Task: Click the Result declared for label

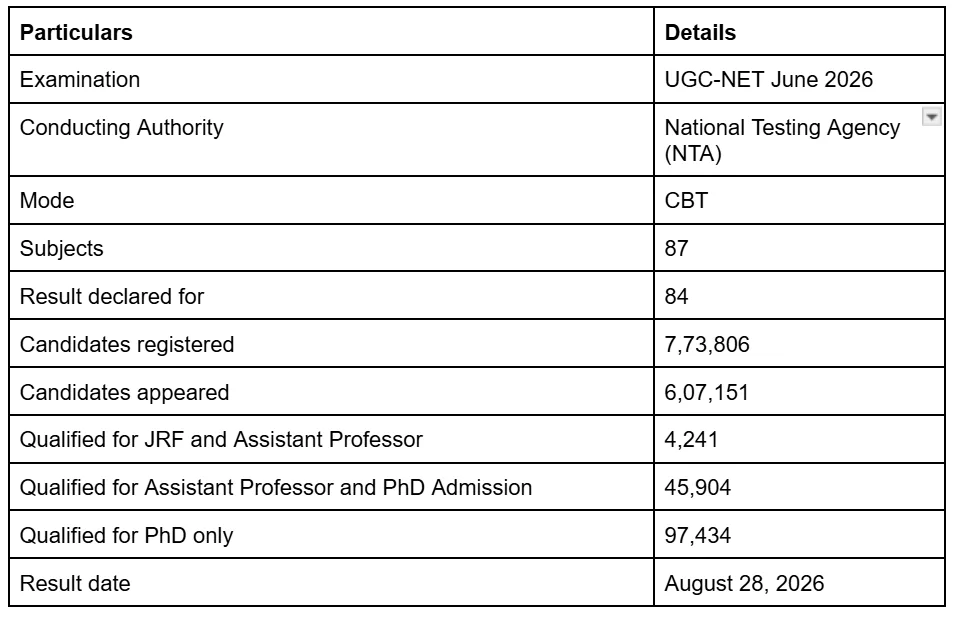Action: (331, 296)
